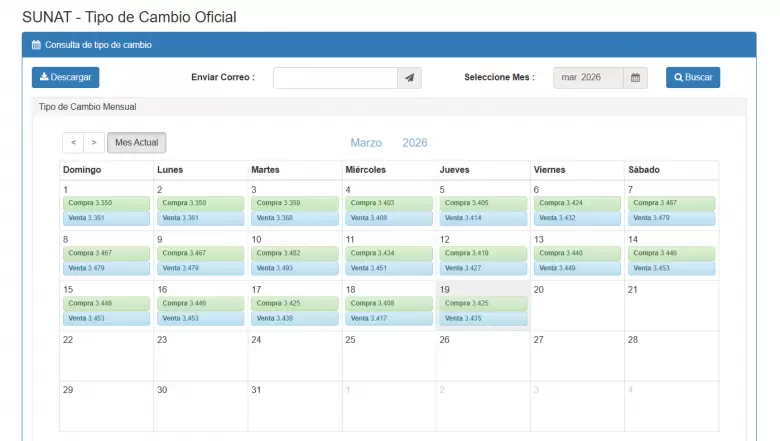Select Compra 3.425 on highlighted day 19

482,303
